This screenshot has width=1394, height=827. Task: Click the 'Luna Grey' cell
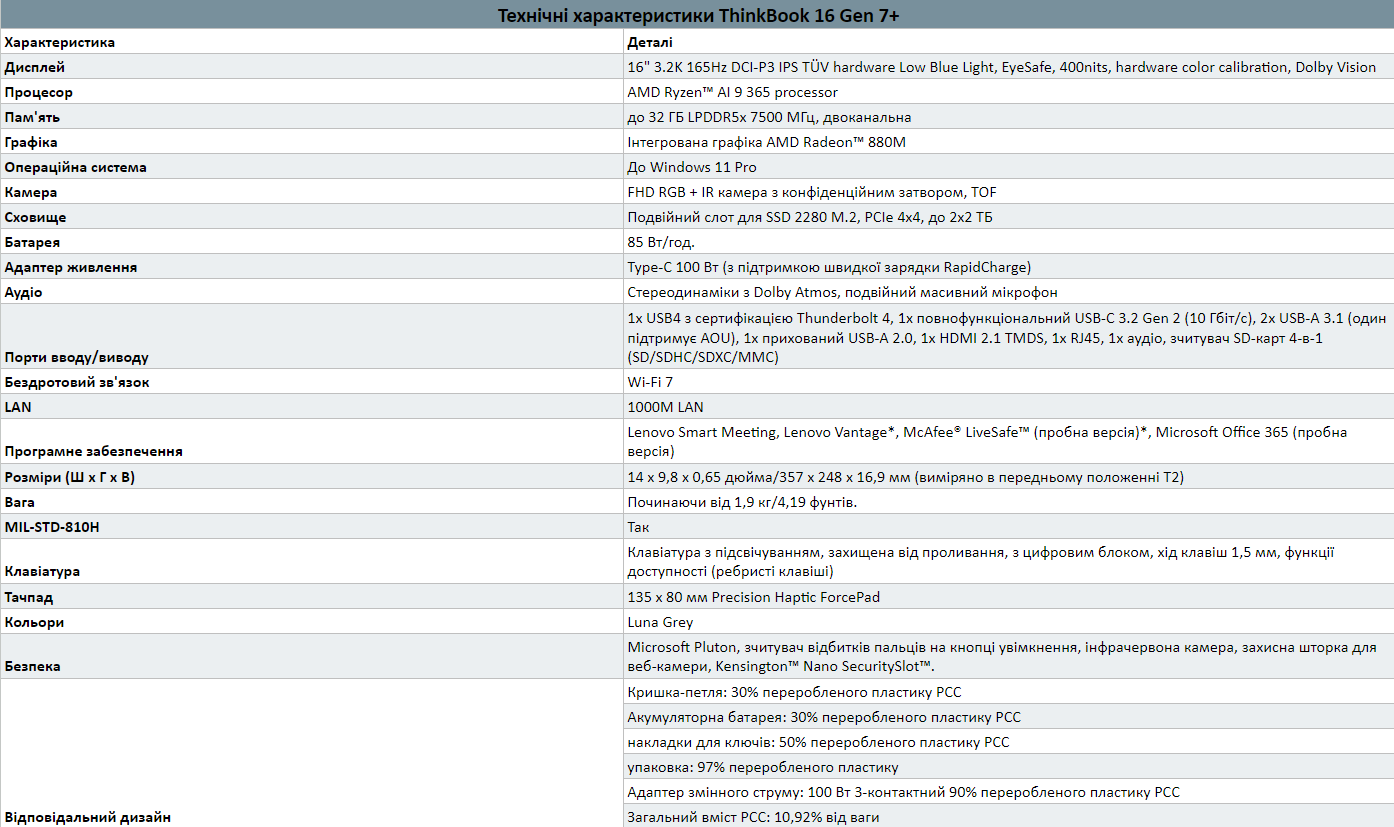click(x=1008, y=622)
